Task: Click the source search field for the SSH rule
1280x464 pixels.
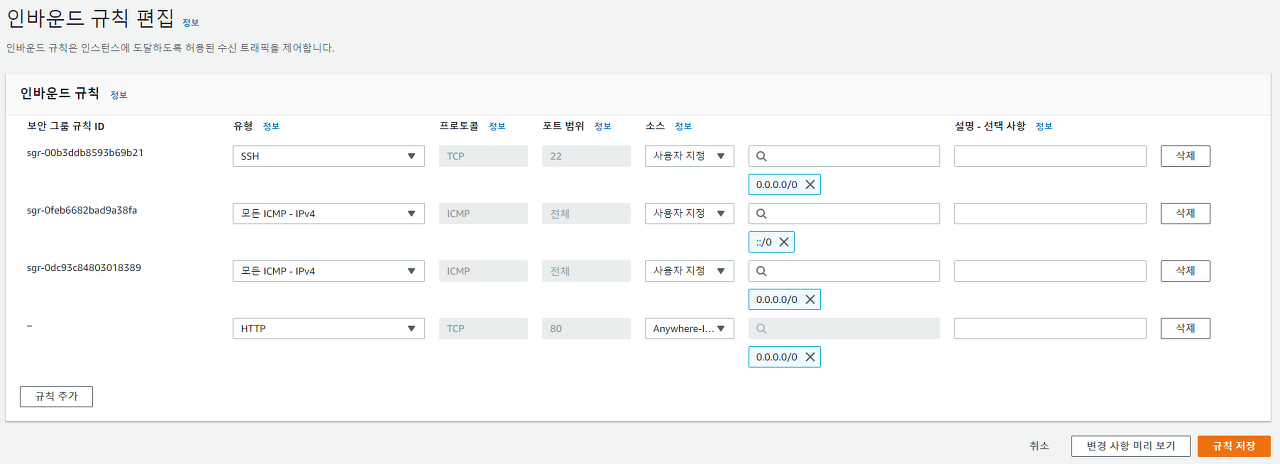Action: pos(844,156)
